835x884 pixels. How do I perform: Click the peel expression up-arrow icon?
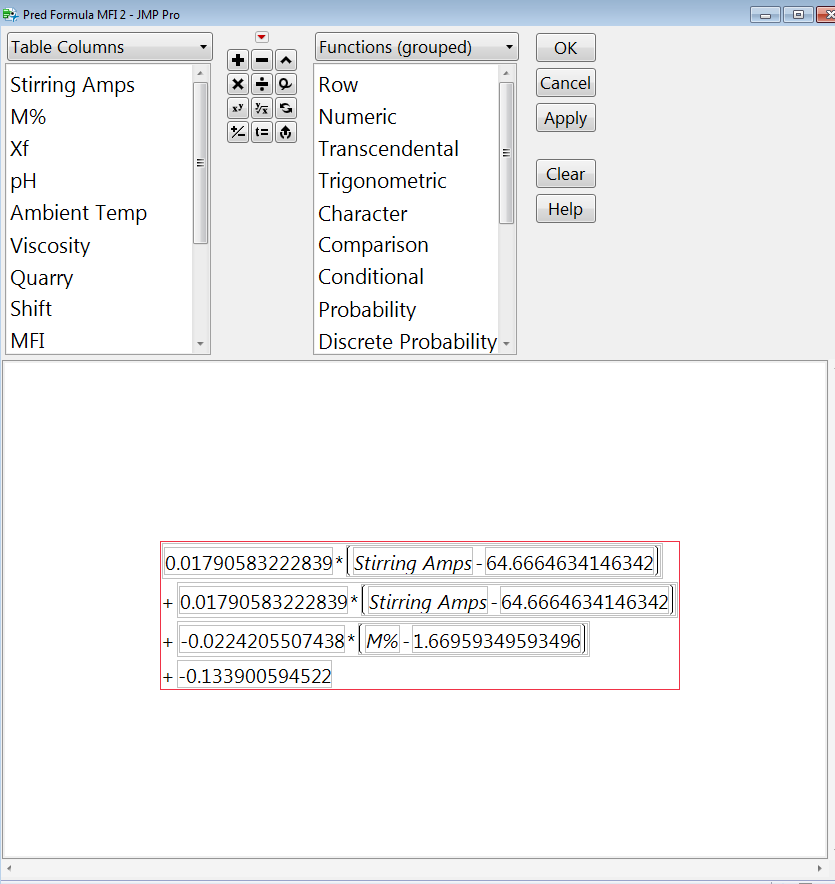pos(285,132)
